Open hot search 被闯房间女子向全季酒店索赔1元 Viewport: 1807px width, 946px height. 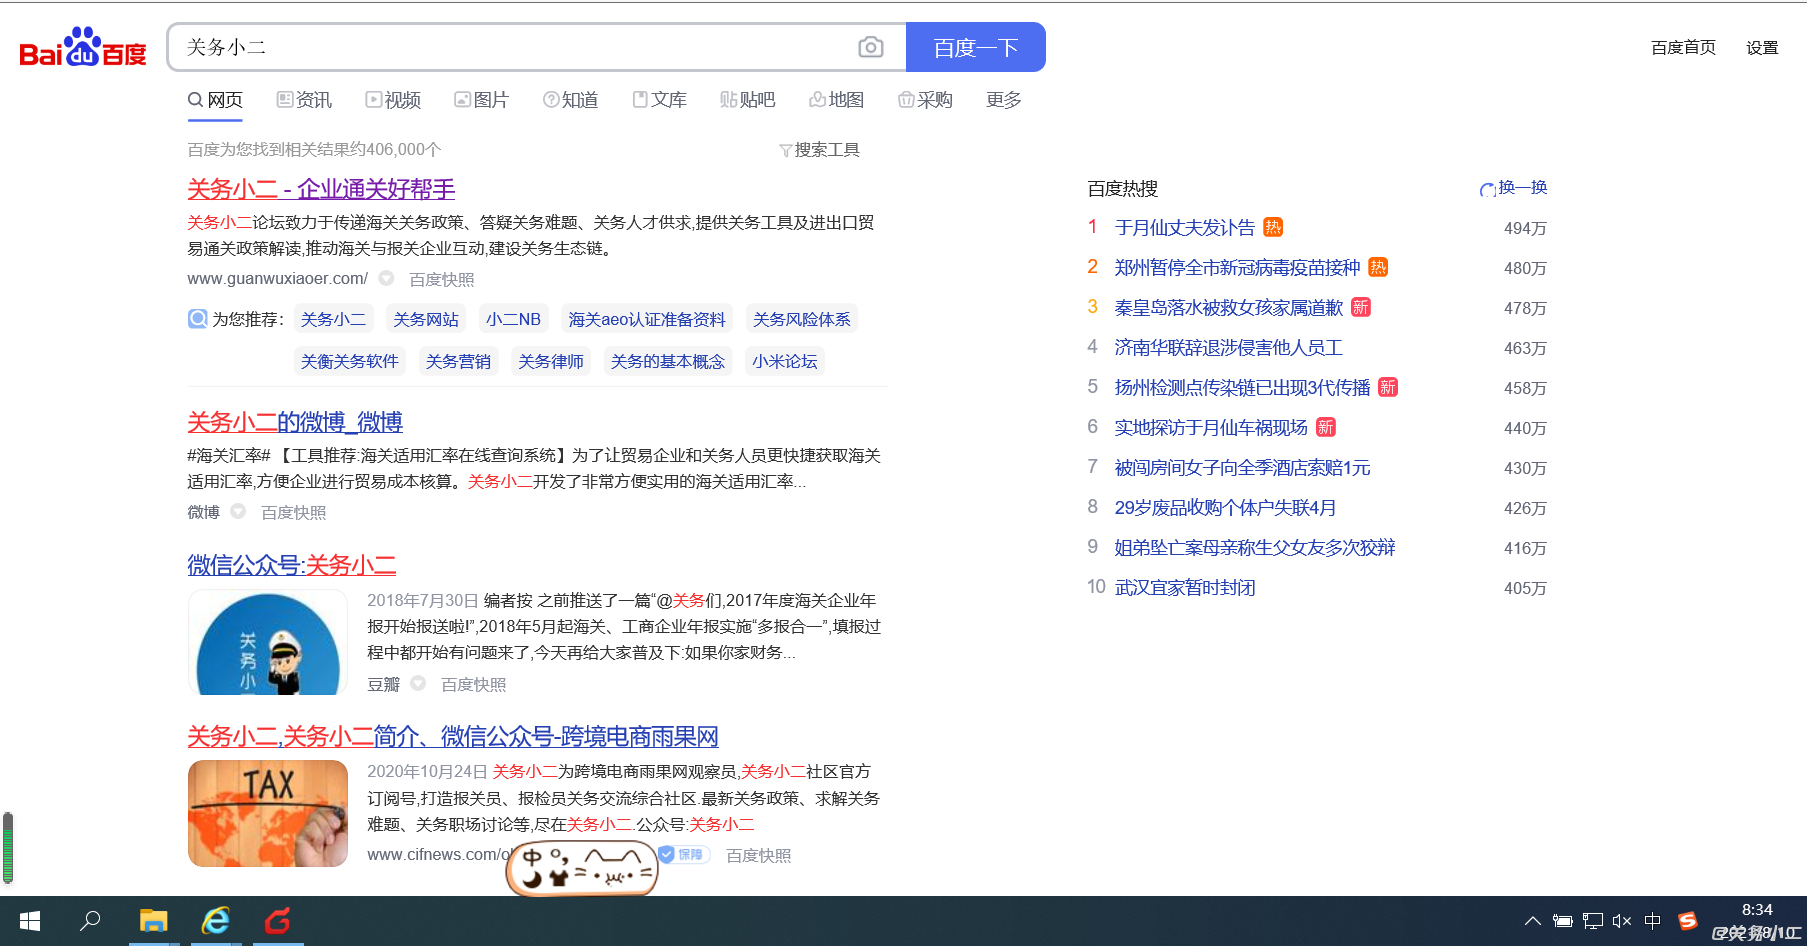(1242, 468)
